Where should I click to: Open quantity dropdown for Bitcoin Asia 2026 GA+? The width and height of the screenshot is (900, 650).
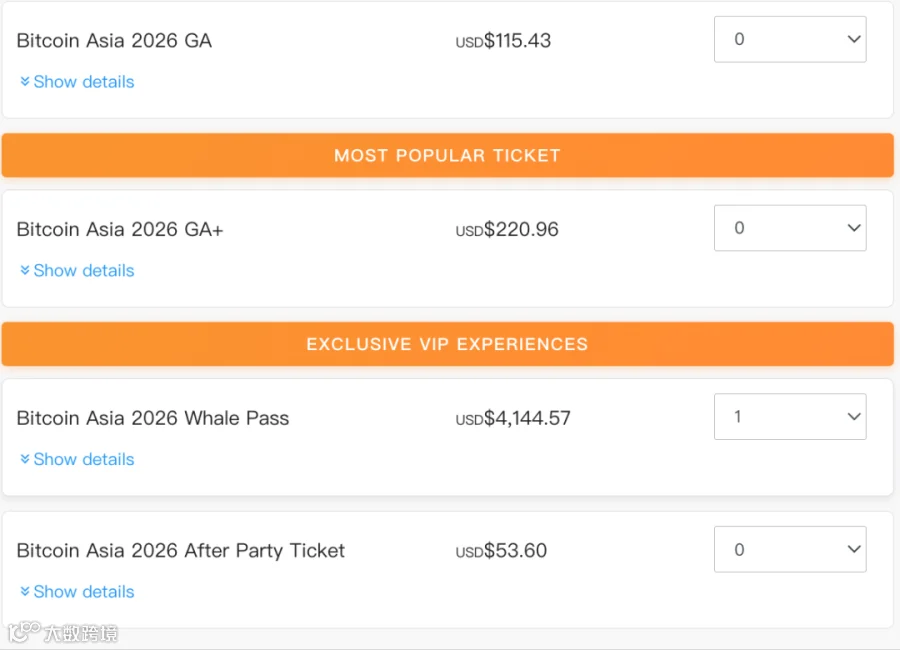coord(790,228)
